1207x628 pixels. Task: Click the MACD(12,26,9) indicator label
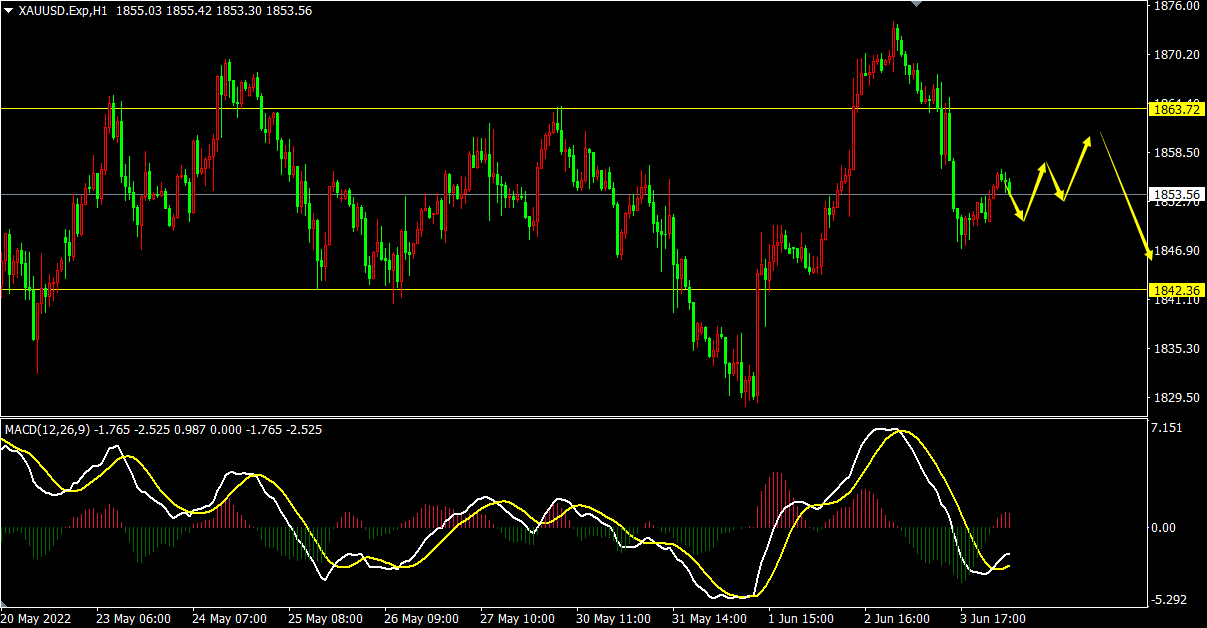tap(47, 430)
